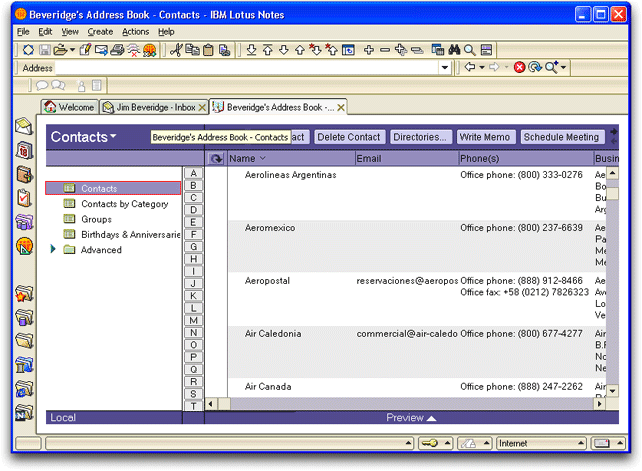
Task: Sort by the Name column arrow
Action: pyautogui.click(x=263, y=158)
